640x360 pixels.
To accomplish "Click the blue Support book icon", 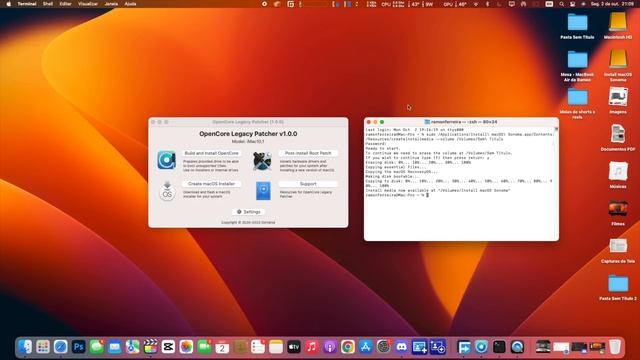I will tap(263, 191).
